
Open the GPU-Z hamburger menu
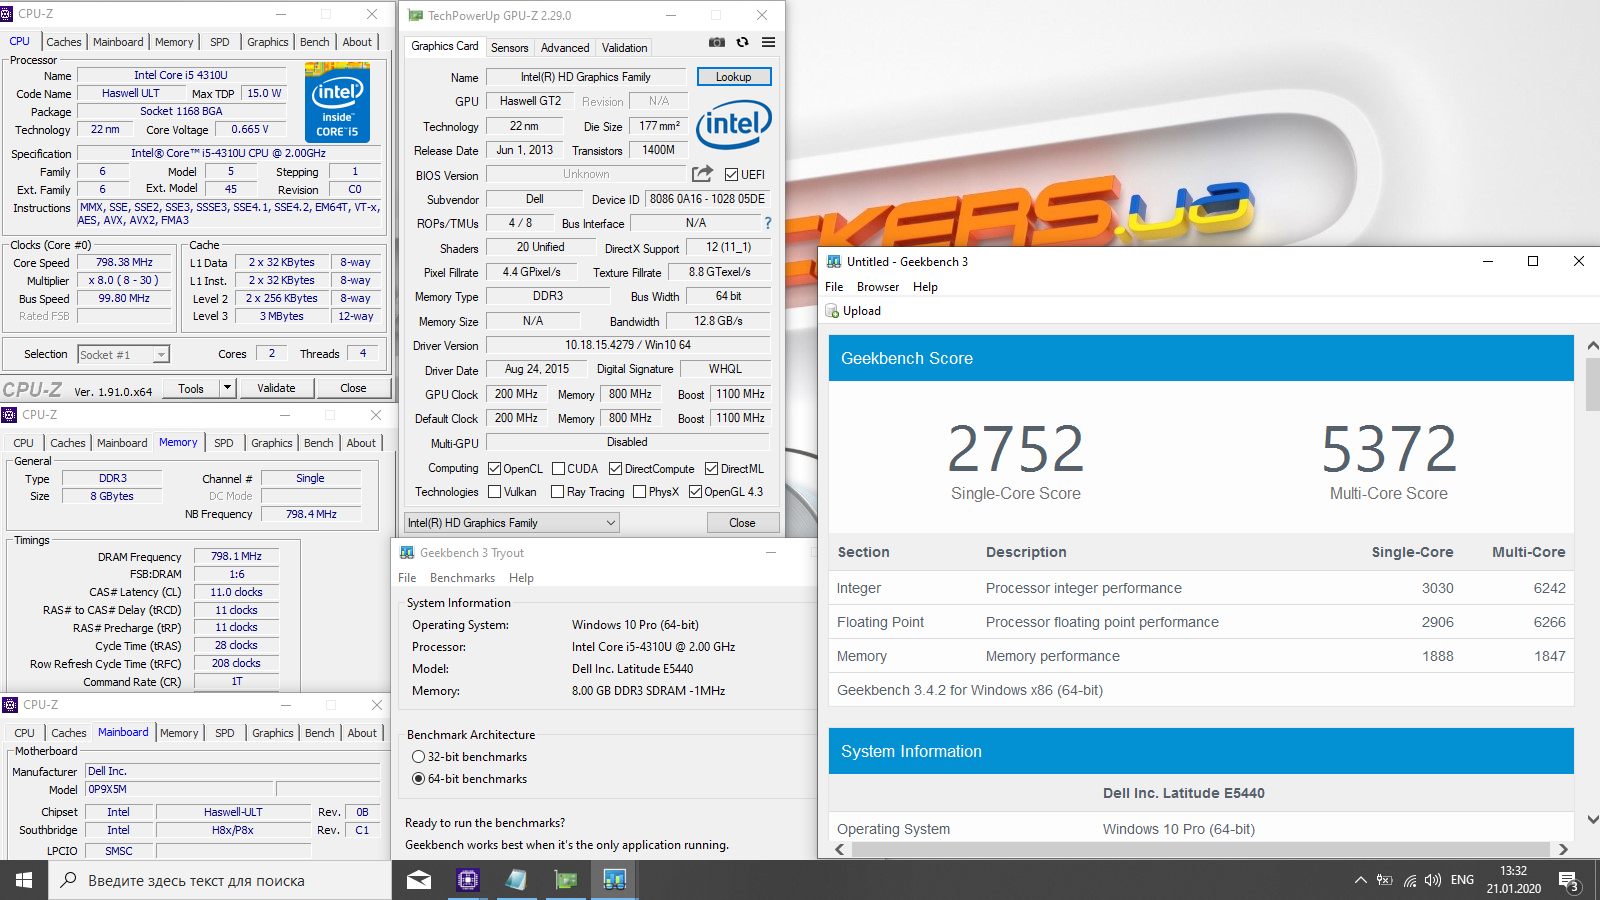[x=768, y=42]
